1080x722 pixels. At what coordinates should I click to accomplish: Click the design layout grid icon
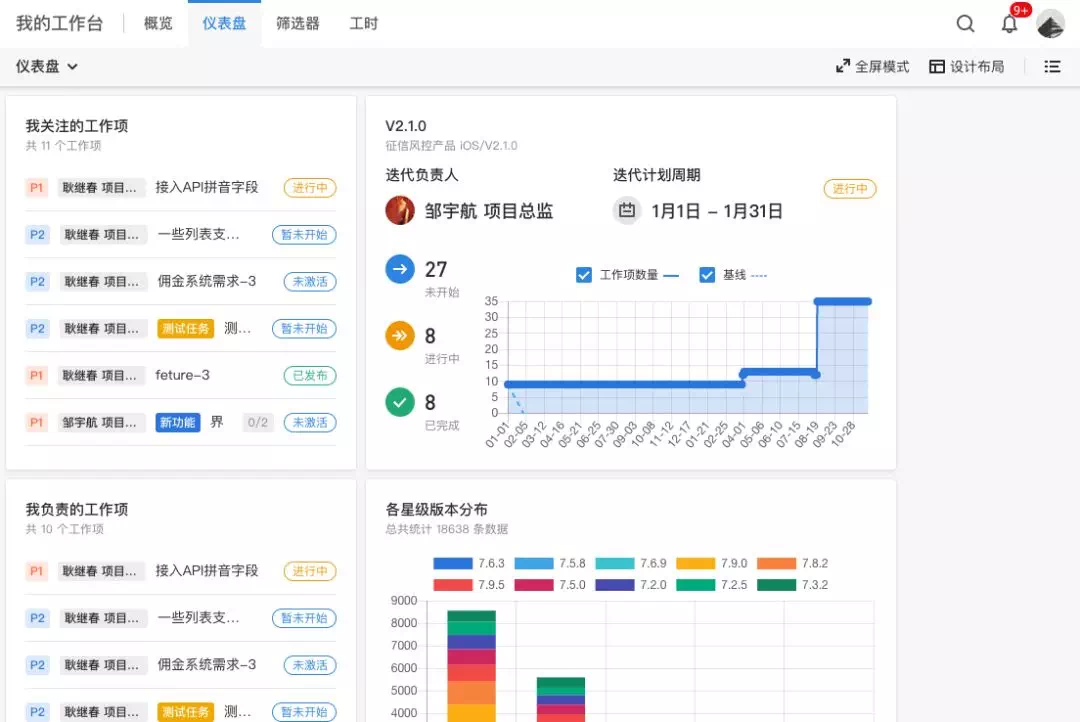[936, 66]
